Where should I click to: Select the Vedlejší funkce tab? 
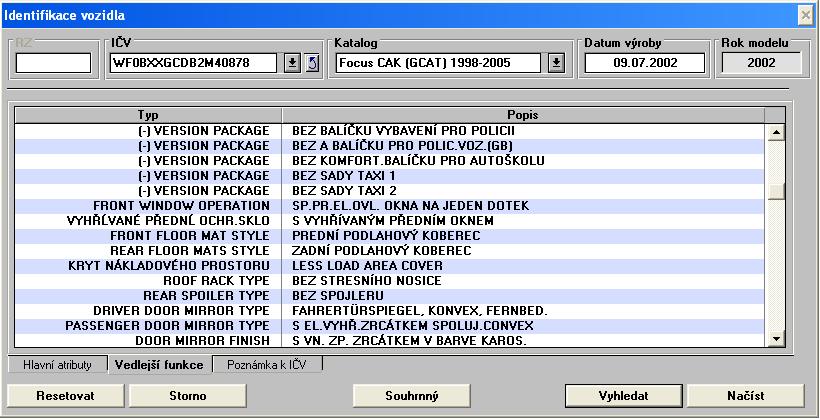point(159,365)
